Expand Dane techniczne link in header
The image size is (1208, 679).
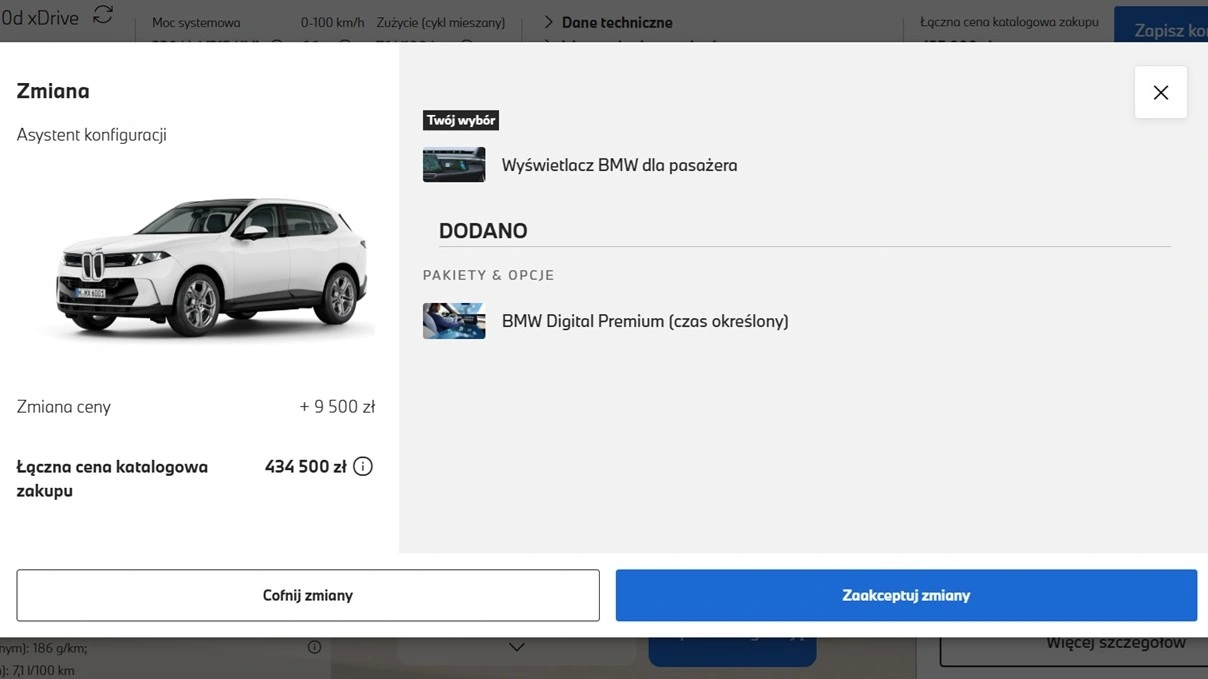coord(608,22)
